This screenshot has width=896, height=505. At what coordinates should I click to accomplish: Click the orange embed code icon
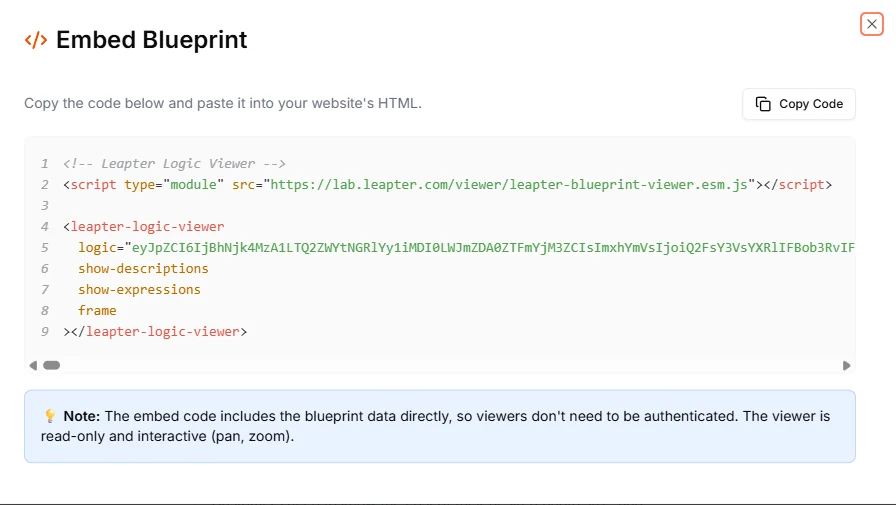35,40
